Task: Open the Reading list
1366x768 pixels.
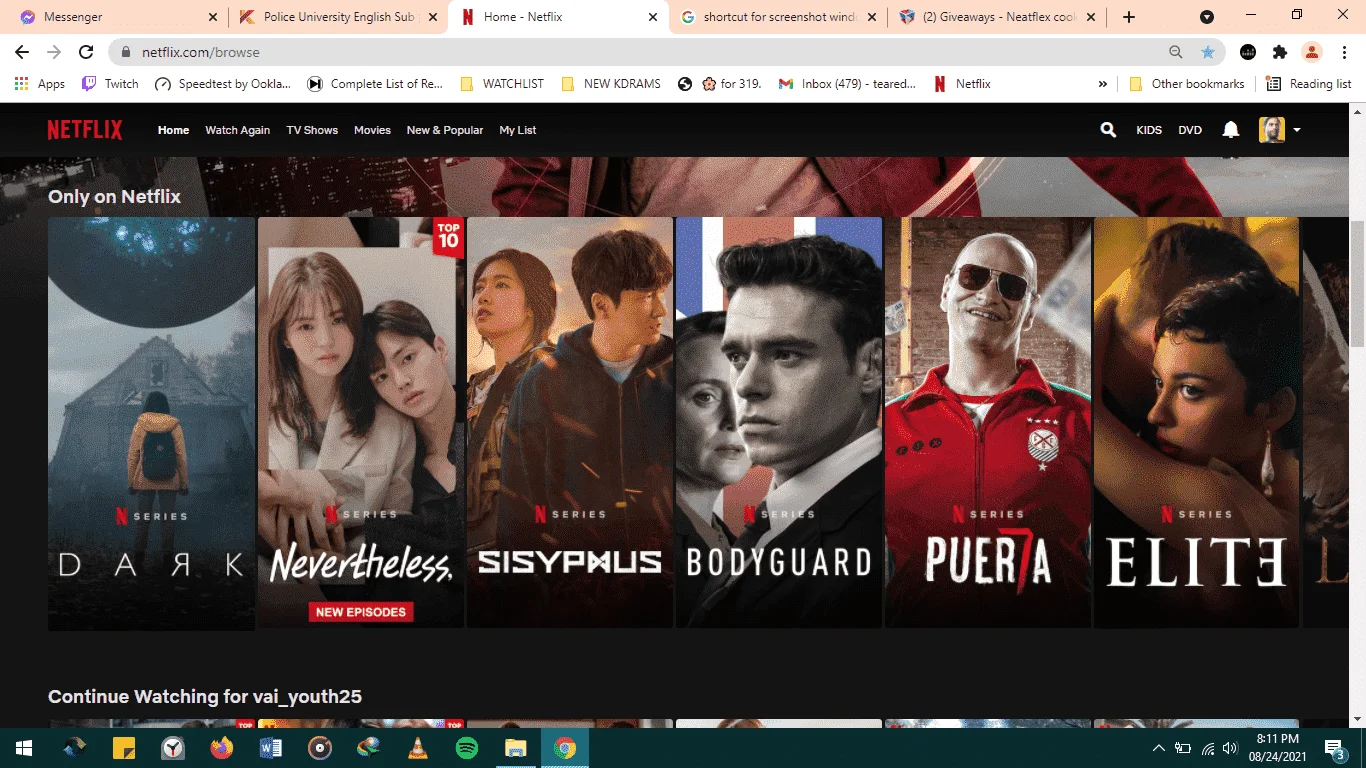Action: pos(1309,84)
